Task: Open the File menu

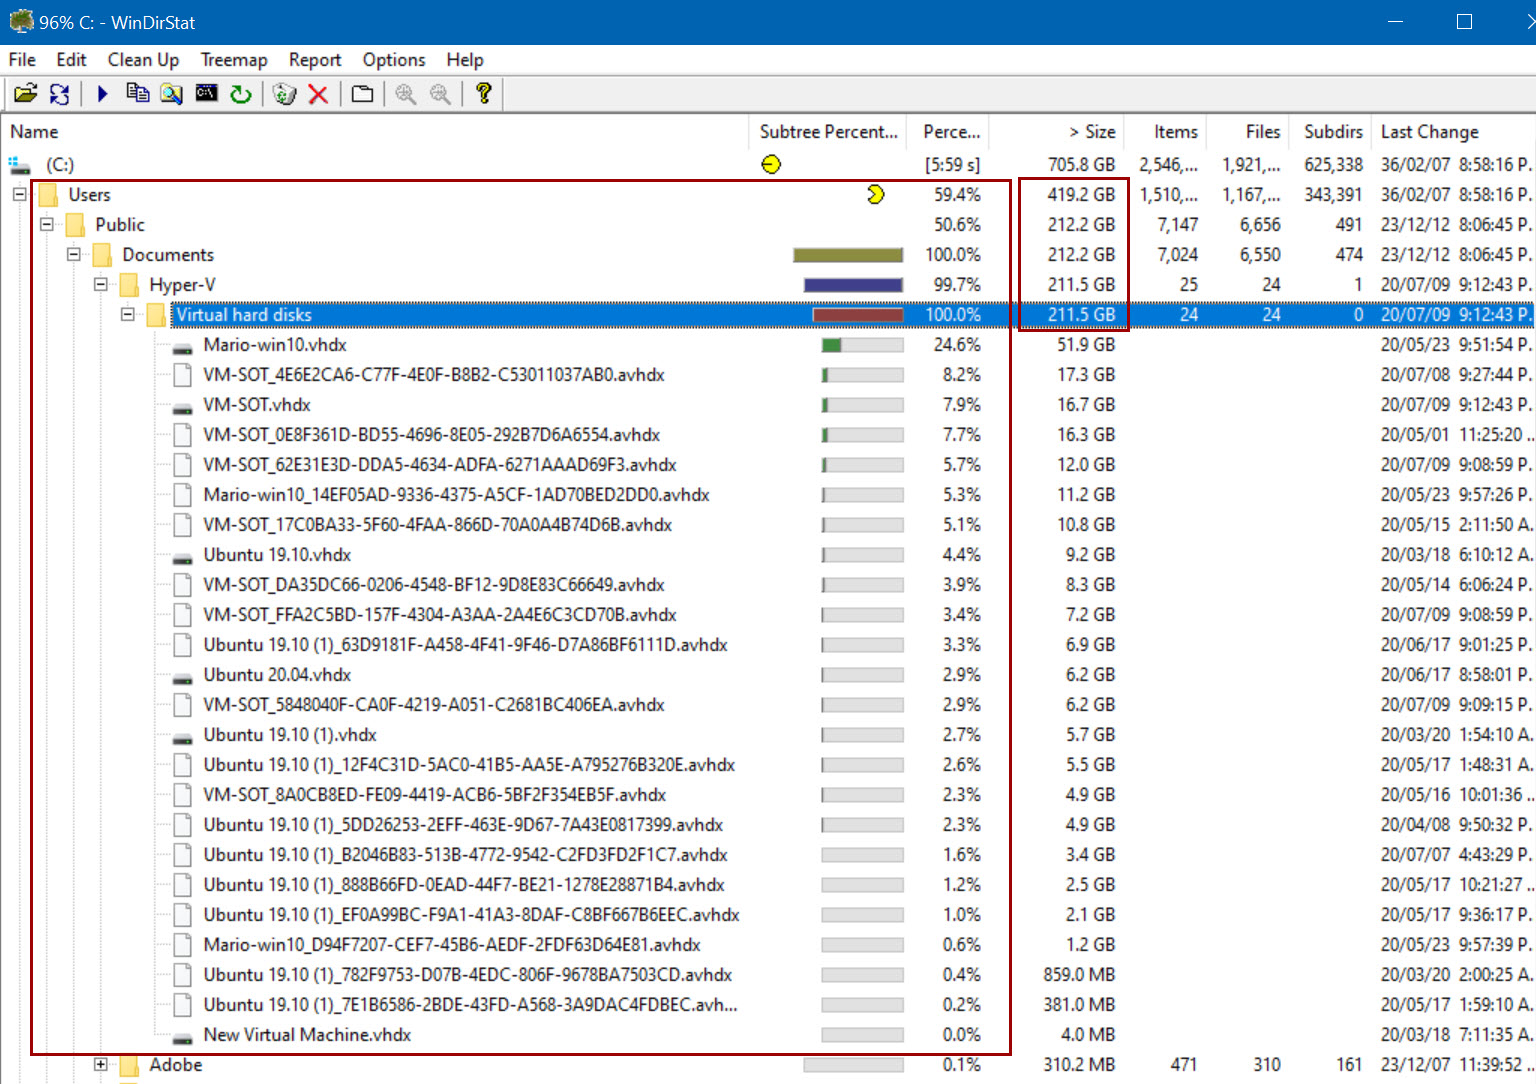Action: (x=22, y=60)
